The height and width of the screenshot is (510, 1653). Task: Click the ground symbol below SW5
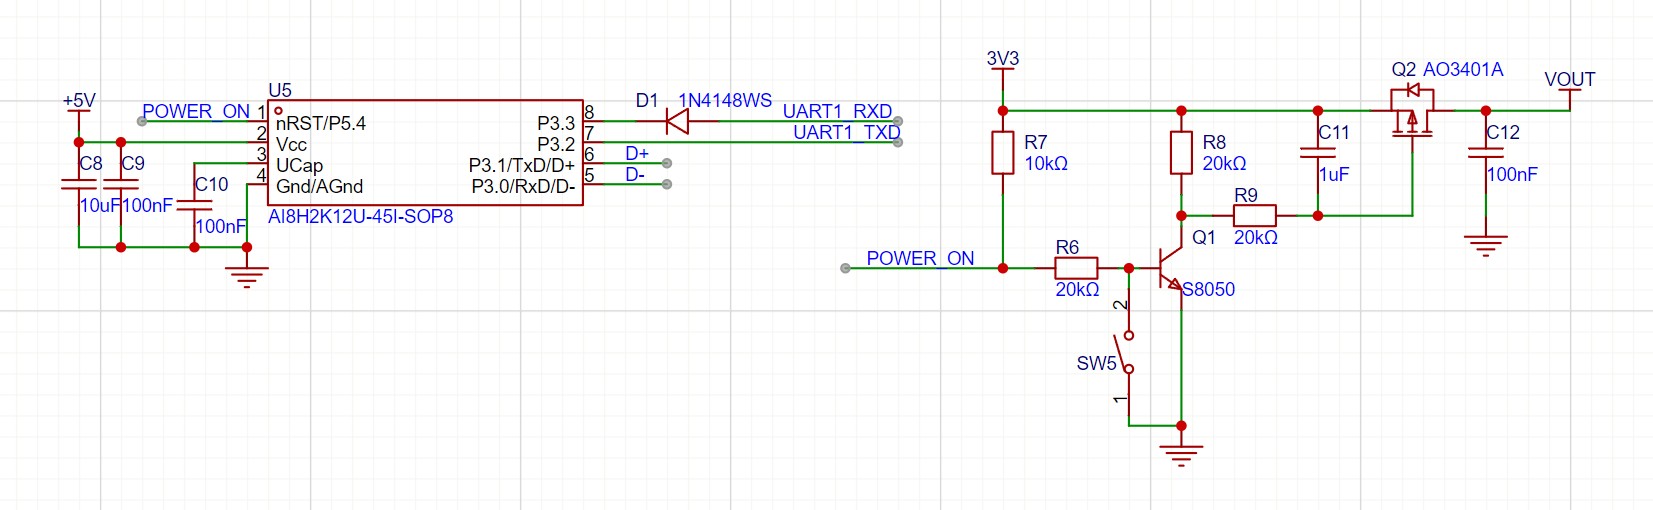[1181, 453]
